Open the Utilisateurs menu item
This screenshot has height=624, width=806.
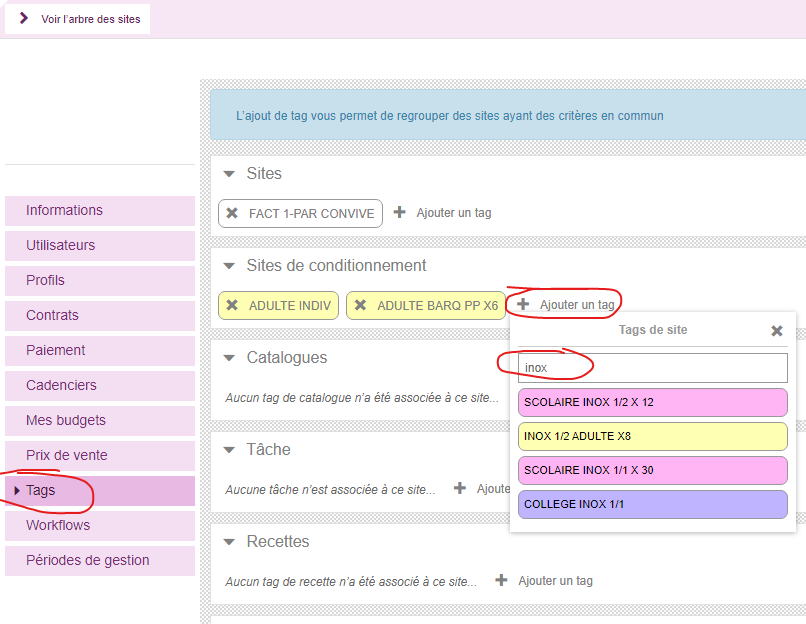coord(100,245)
